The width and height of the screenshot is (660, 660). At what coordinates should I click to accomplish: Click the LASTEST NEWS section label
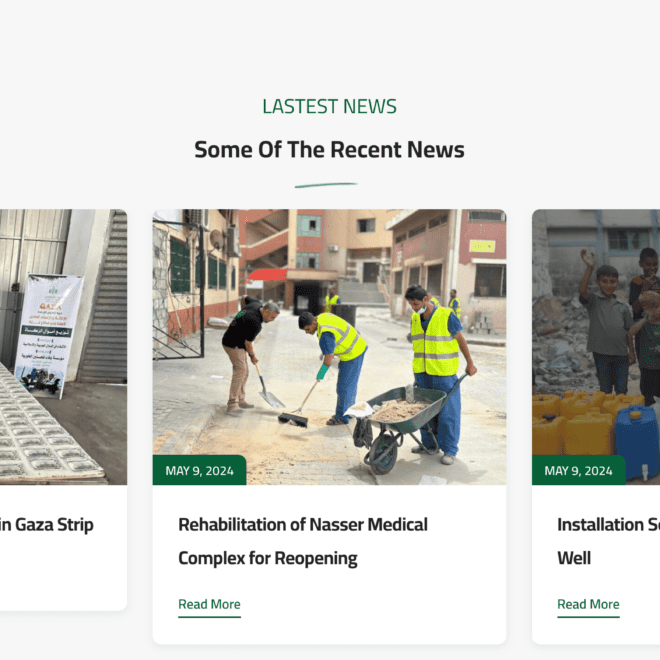coord(330,106)
